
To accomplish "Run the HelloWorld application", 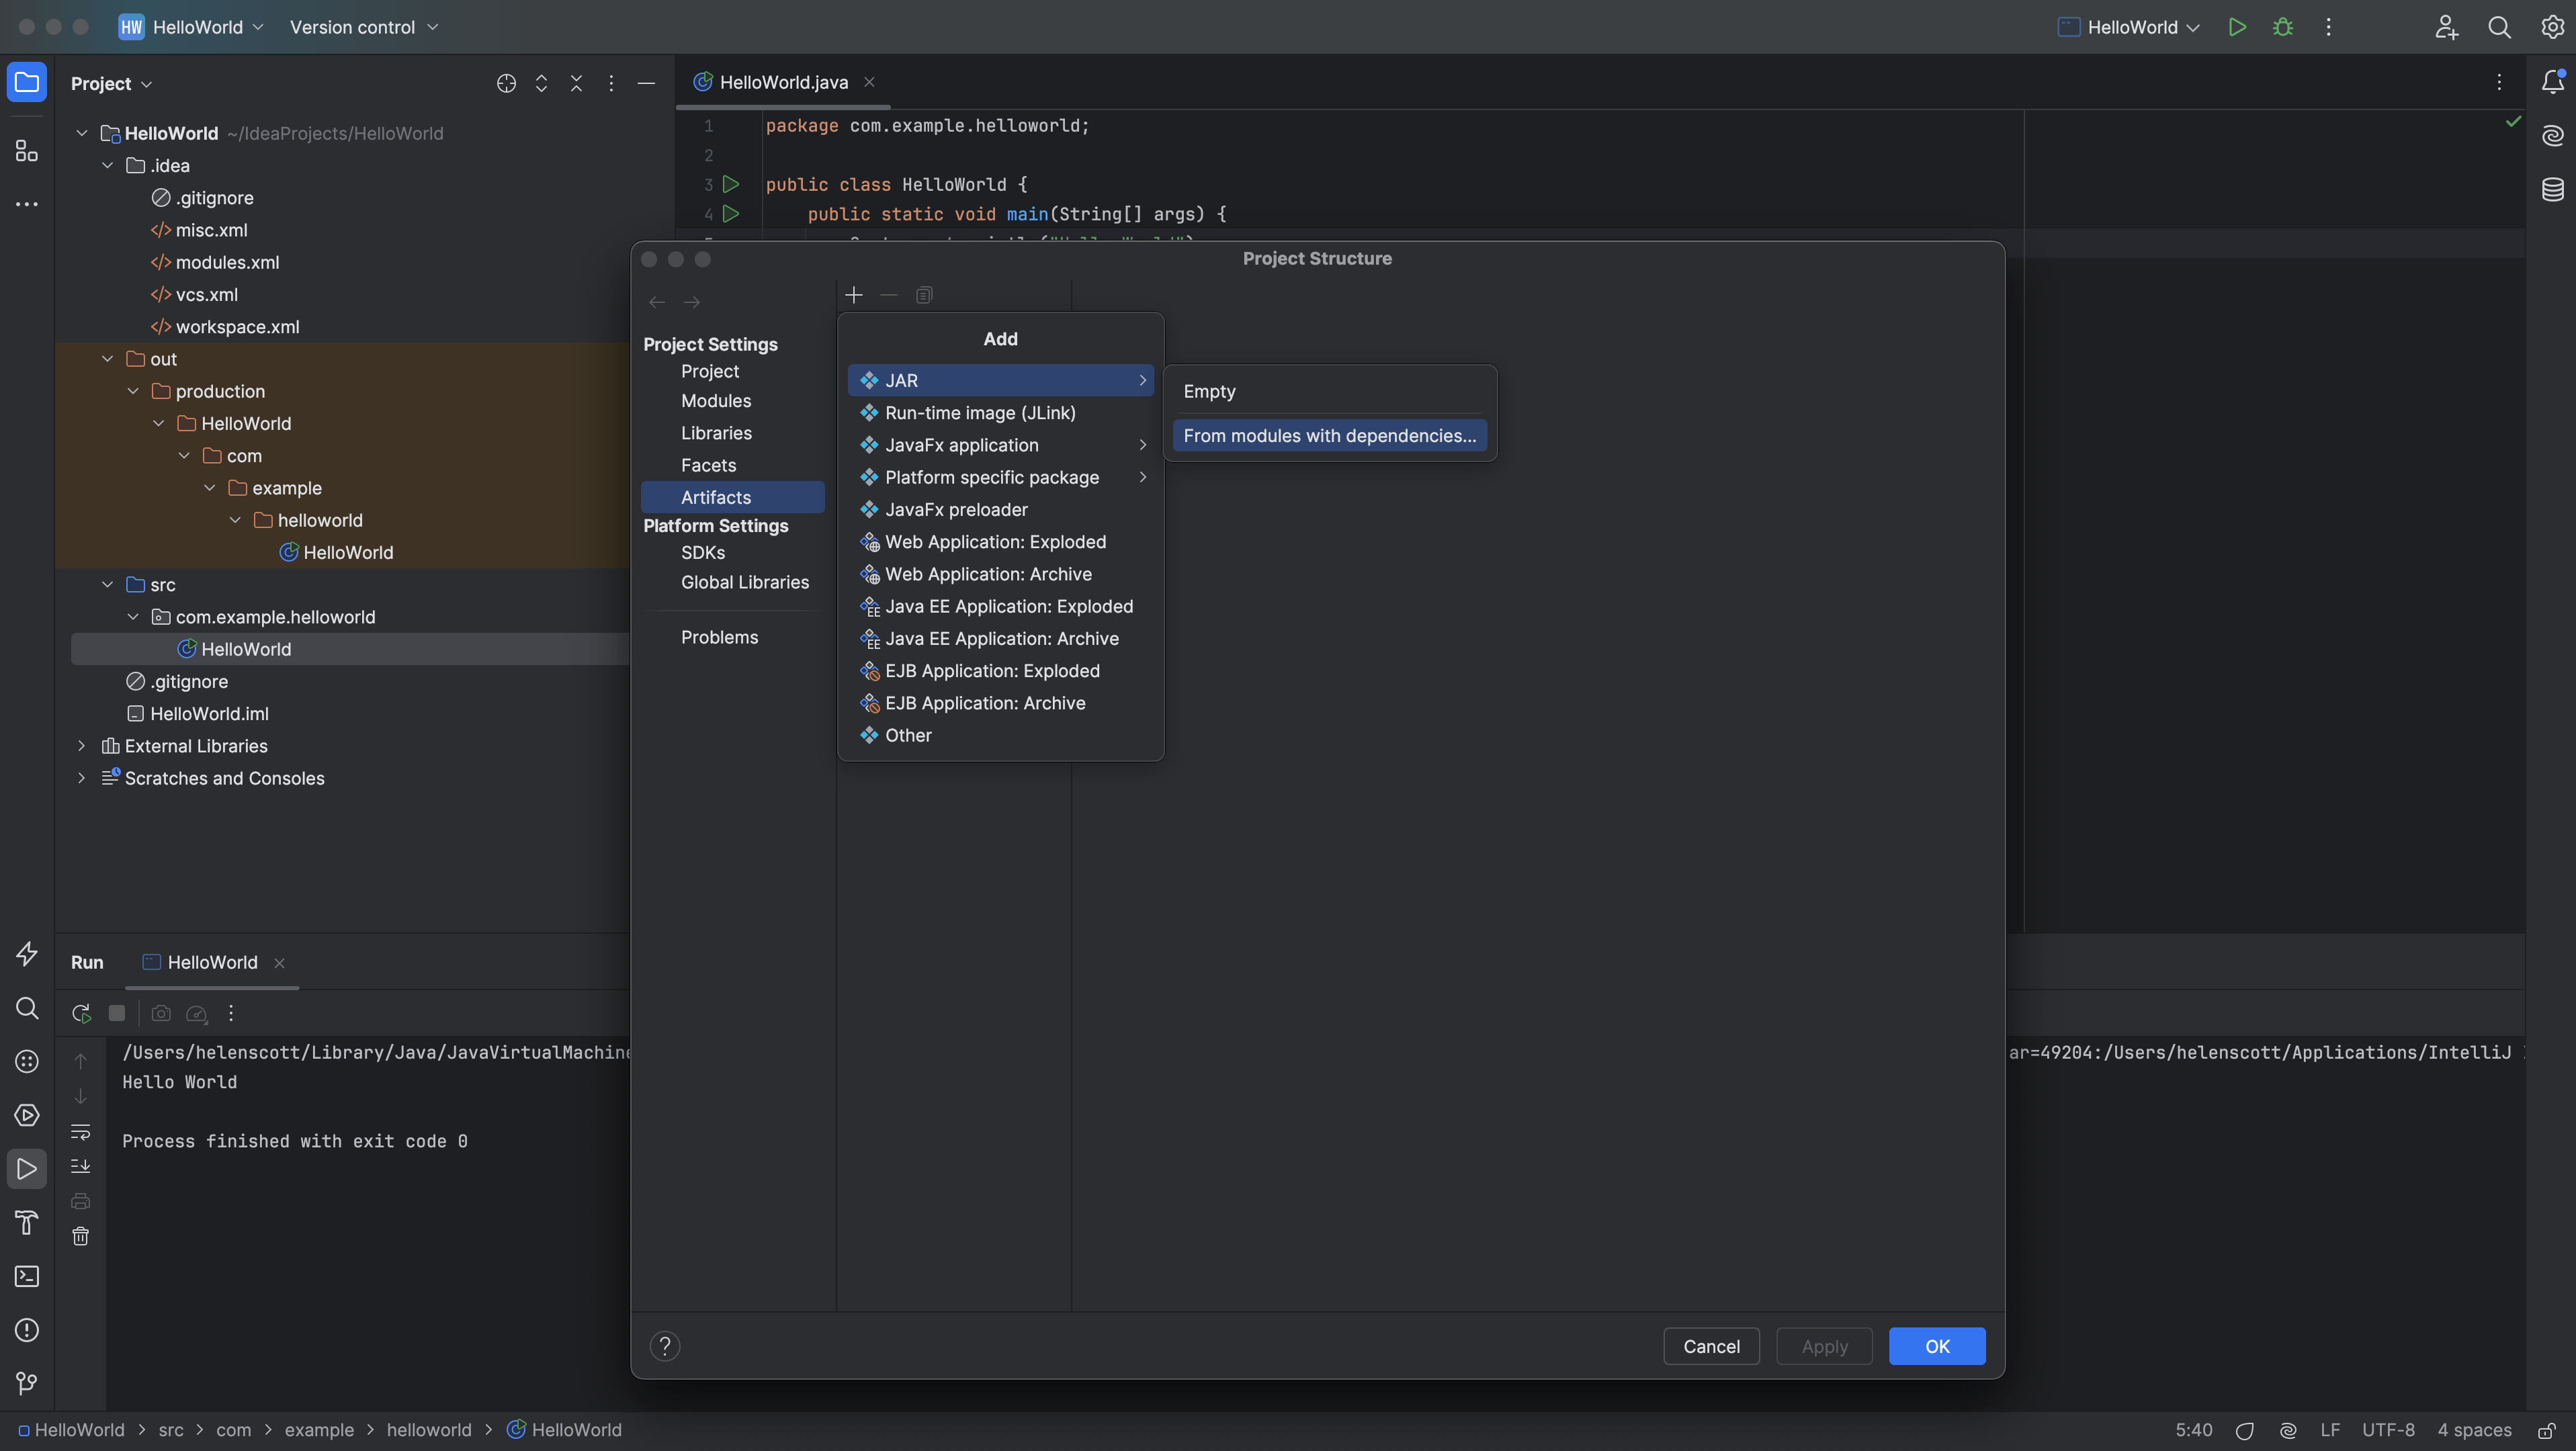I will point(2237,27).
